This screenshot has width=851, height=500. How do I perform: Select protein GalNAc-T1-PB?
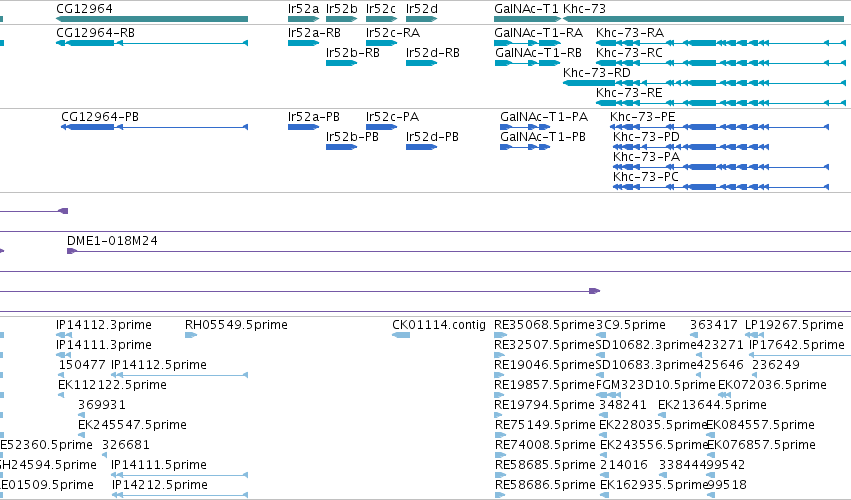543,137
